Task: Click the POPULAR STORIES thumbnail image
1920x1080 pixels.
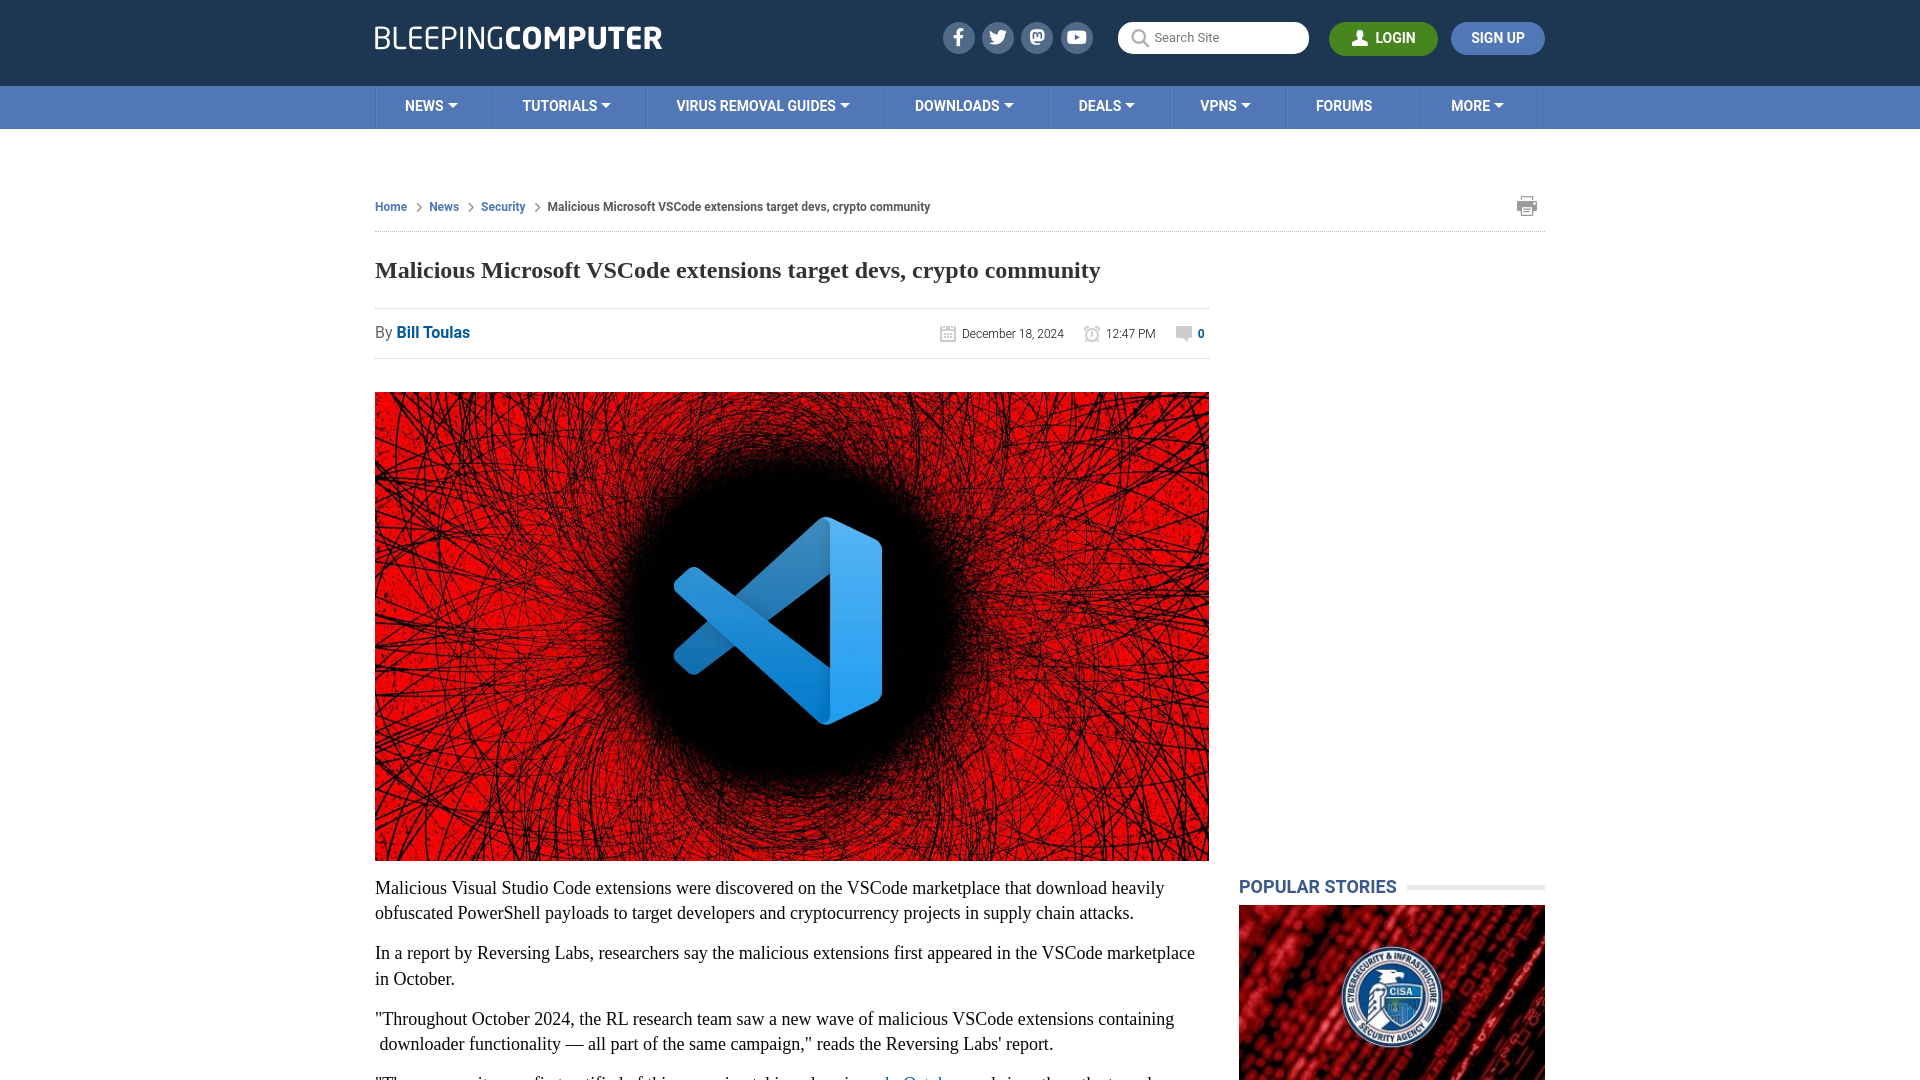Action: pos(1391,990)
